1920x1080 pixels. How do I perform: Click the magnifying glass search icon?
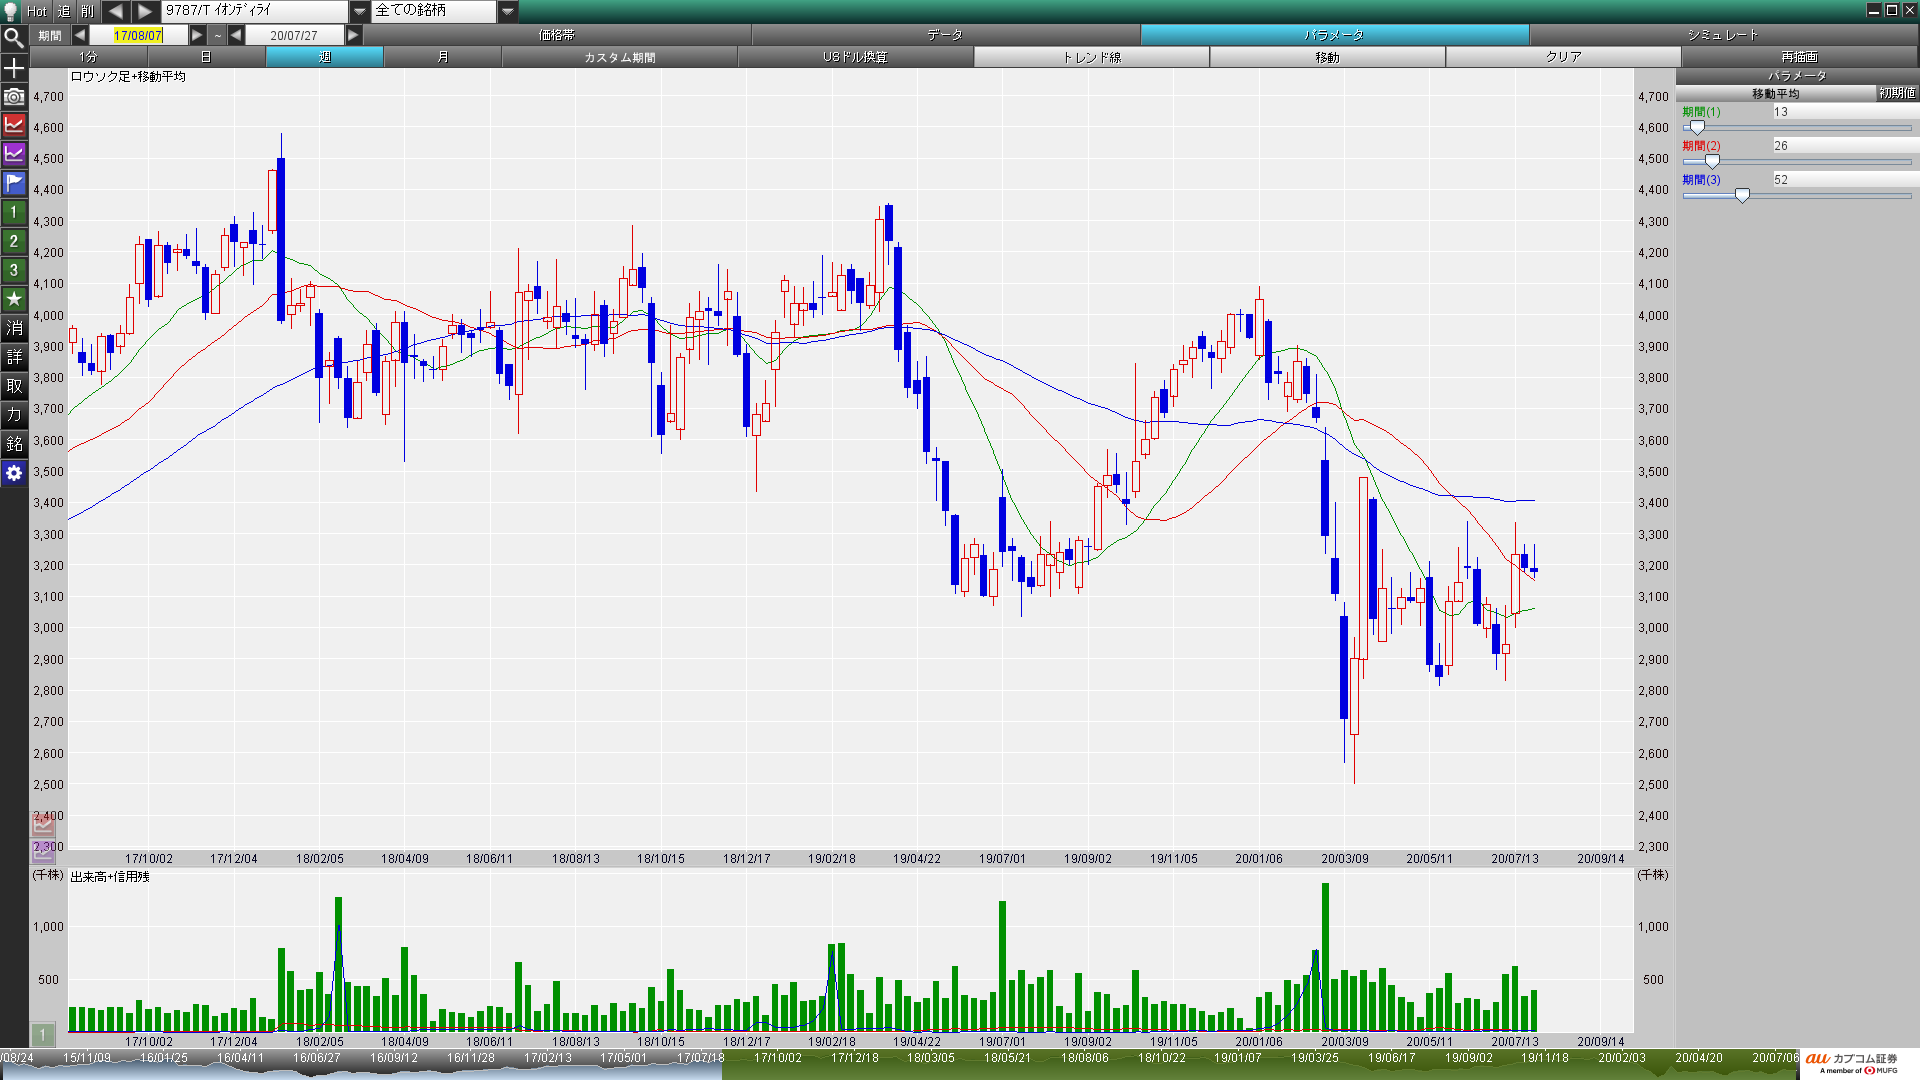coord(14,38)
